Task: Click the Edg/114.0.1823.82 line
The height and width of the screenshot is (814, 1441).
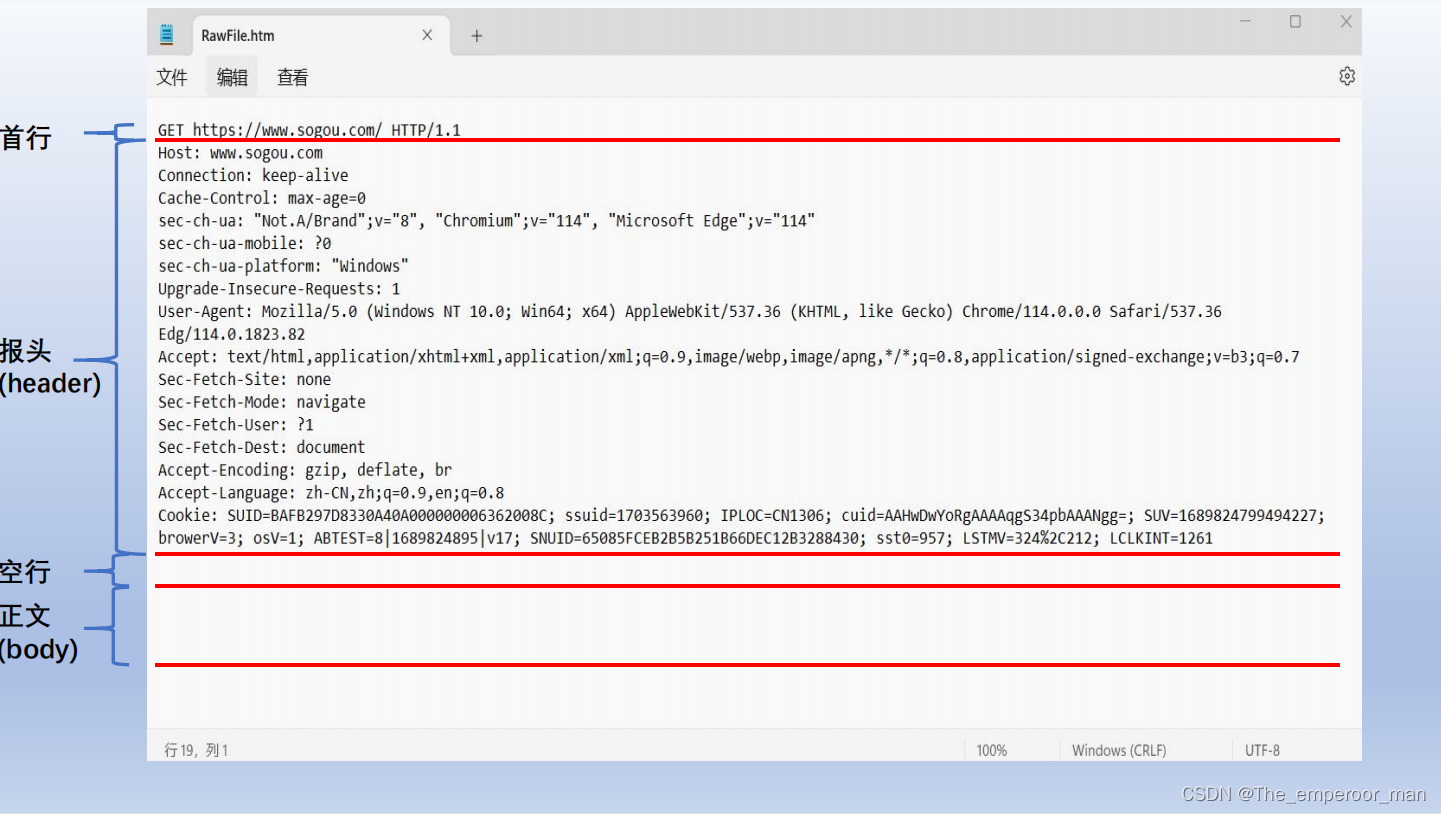Action: (x=231, y=334)
